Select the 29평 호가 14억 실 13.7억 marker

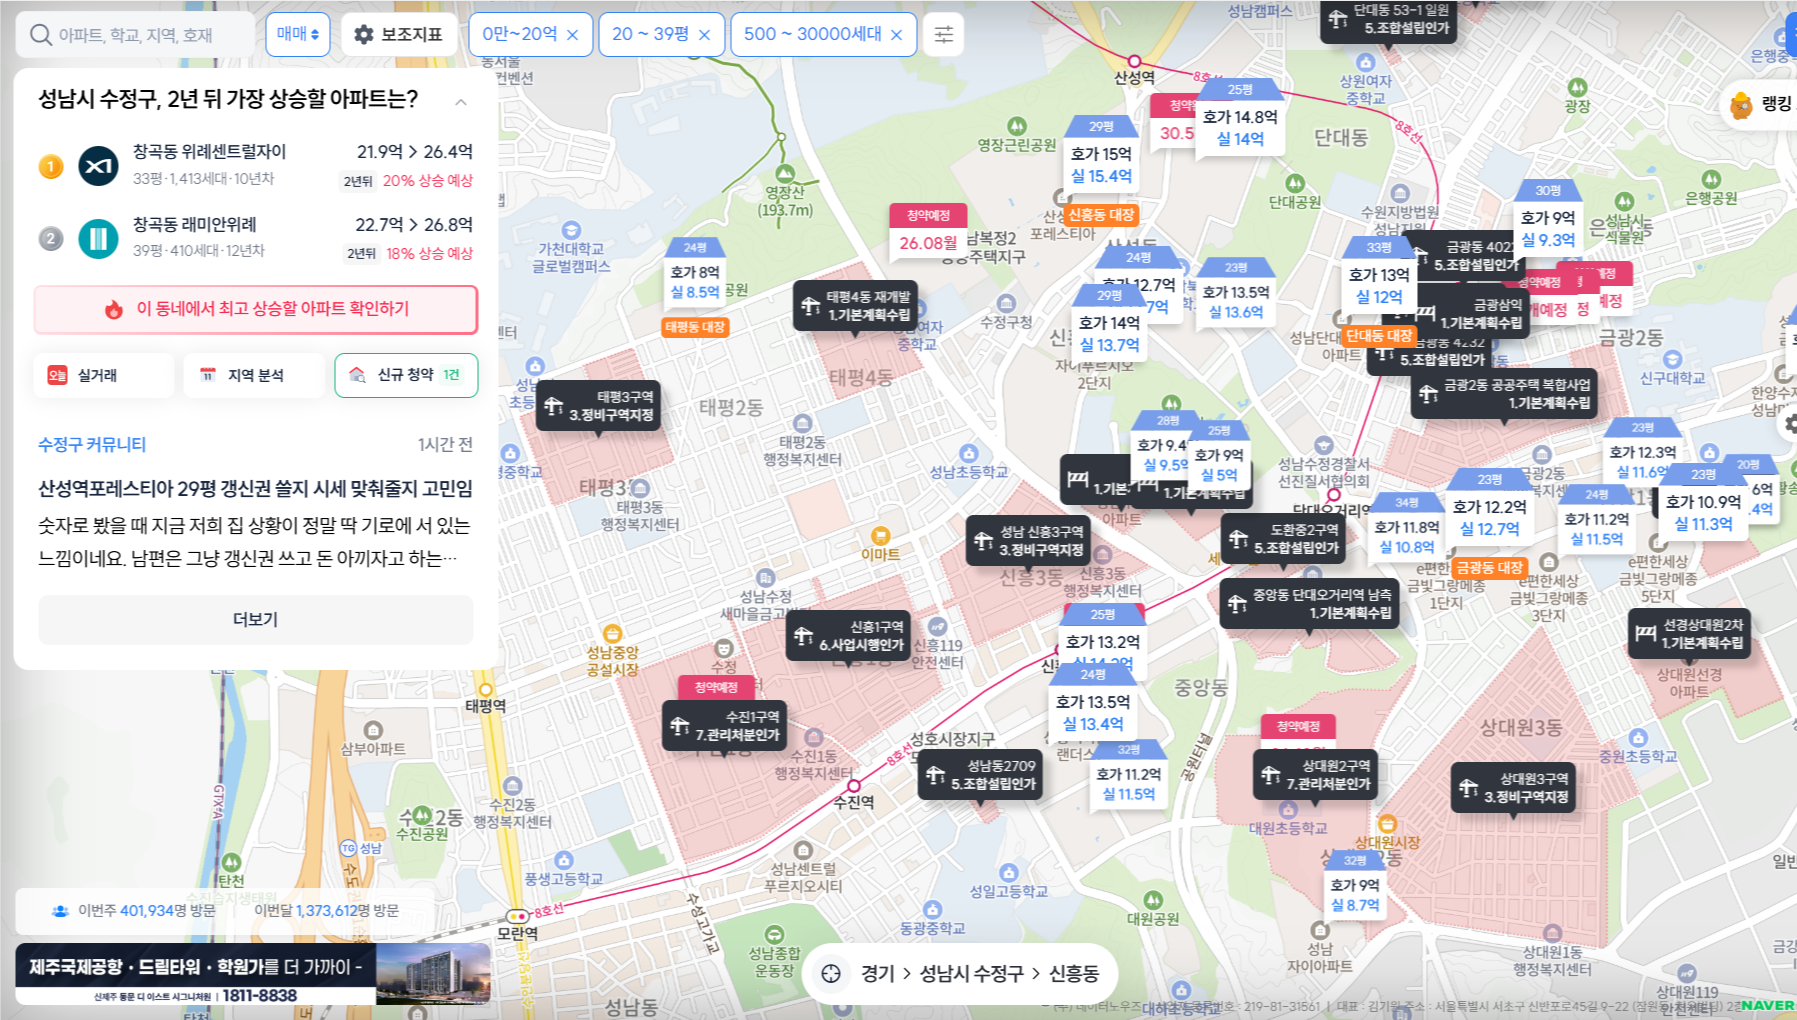tap(1109, 324)
